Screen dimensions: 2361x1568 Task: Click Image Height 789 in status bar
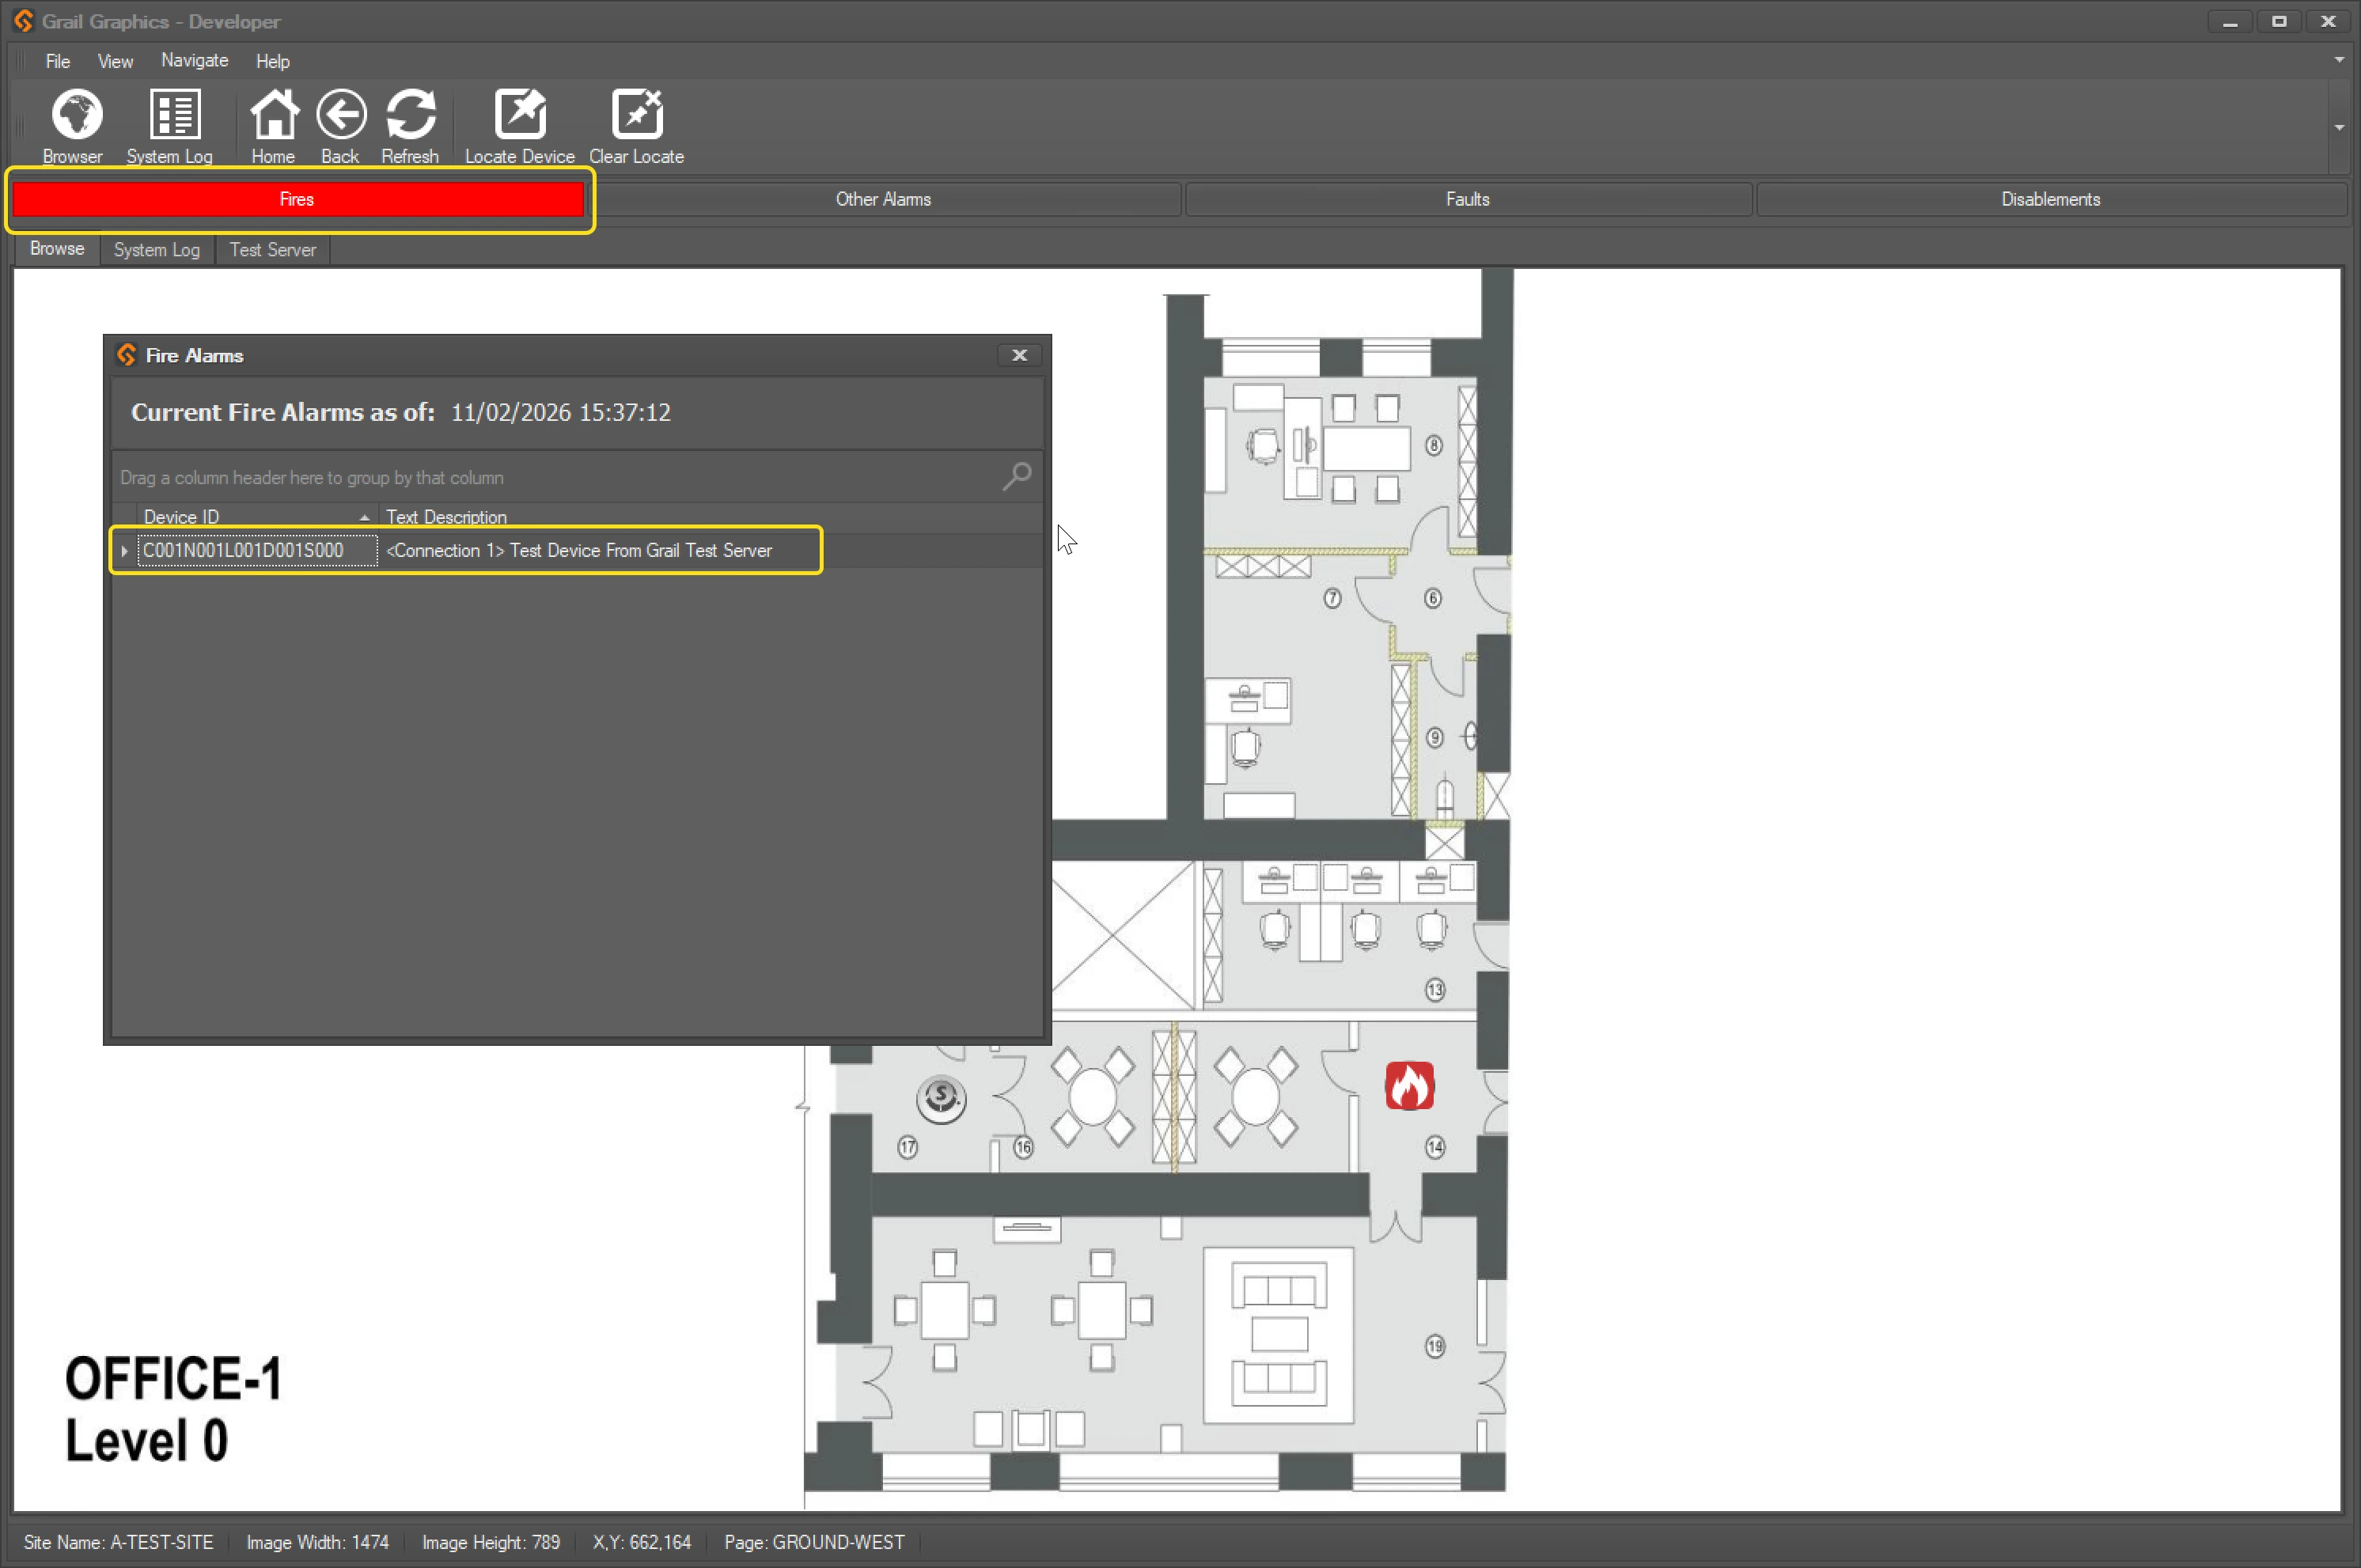click(x=491, y=1542)
